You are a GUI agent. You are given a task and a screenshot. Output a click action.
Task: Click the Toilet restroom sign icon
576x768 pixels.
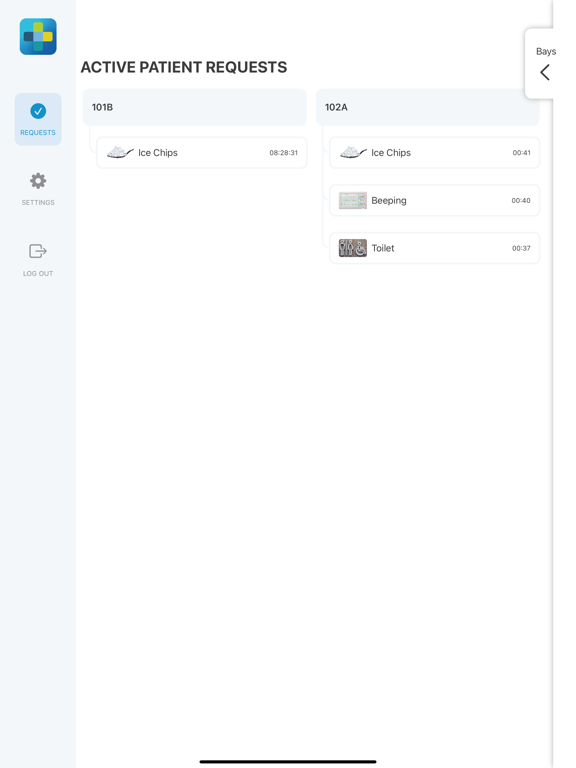(x=353, y=248)
